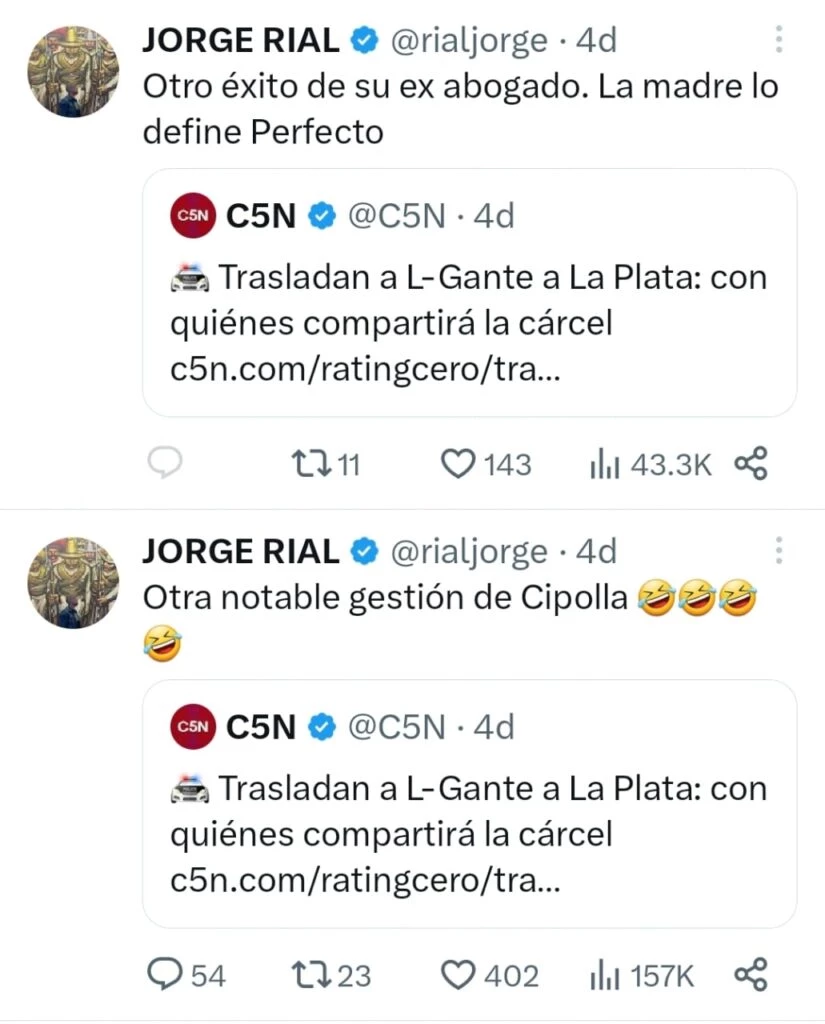Viewport: 825px width, 1024px height.
Task: Share the Cipolla tweet
Action: [750, 975]
